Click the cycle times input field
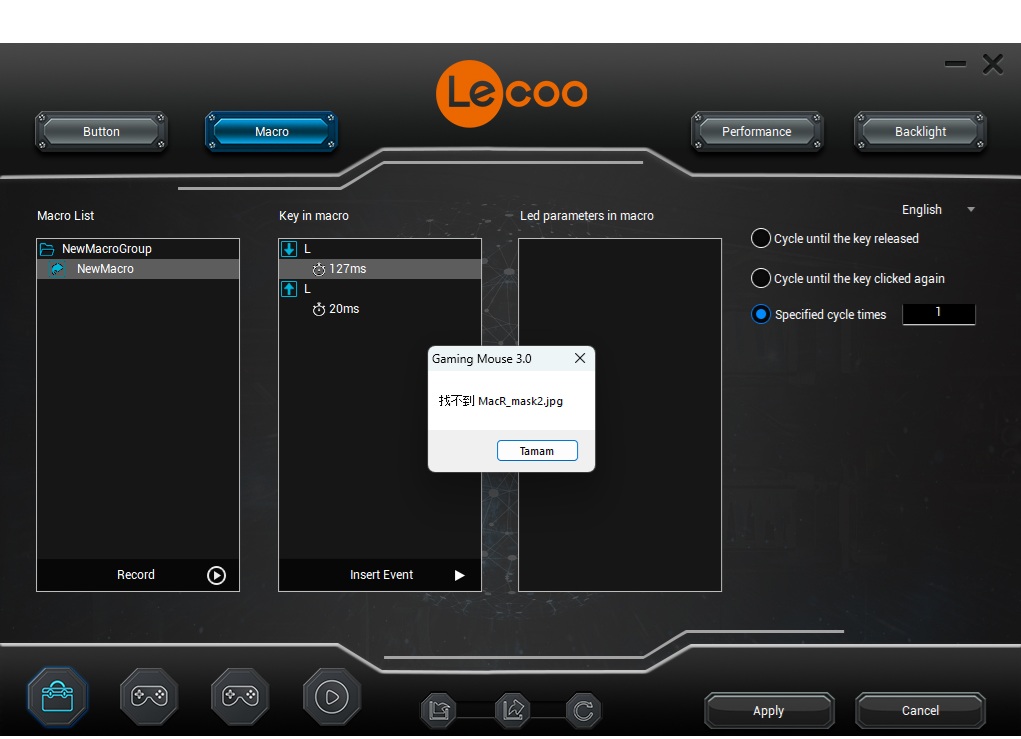This screenshot has height=739, width=1021. pos(938,313)
